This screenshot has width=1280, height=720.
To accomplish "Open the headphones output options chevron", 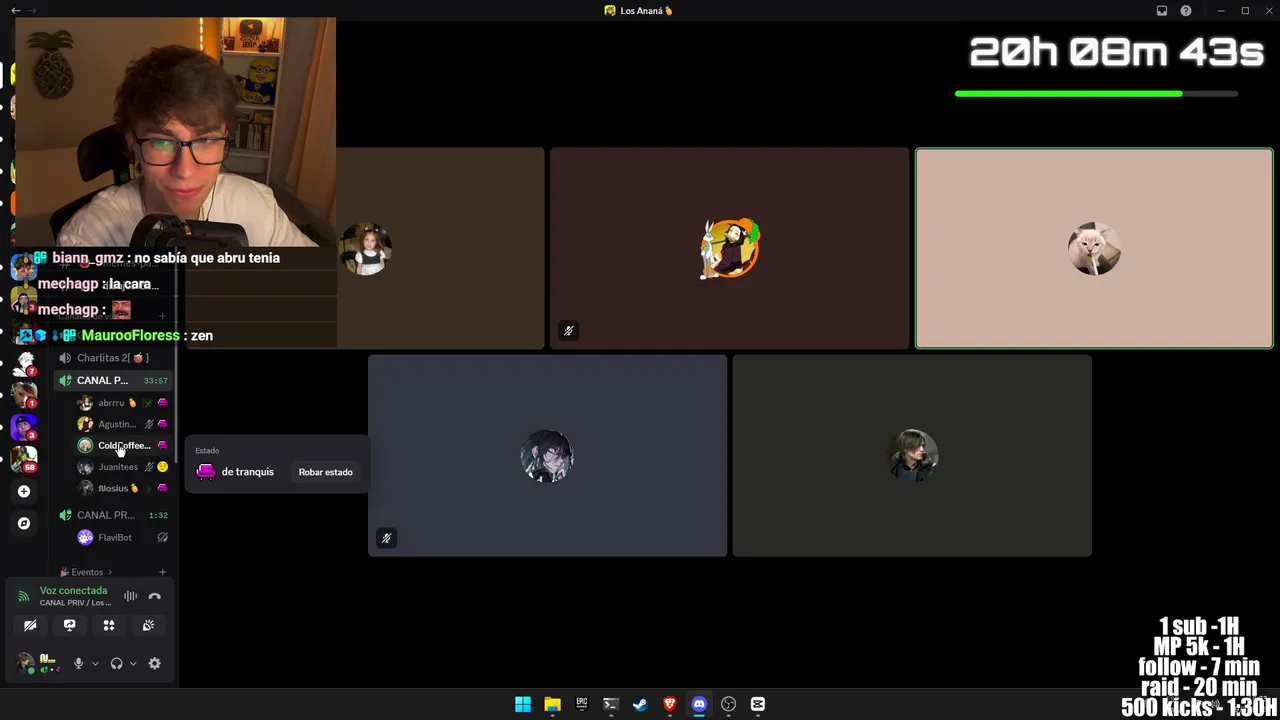I will (133, 663).
